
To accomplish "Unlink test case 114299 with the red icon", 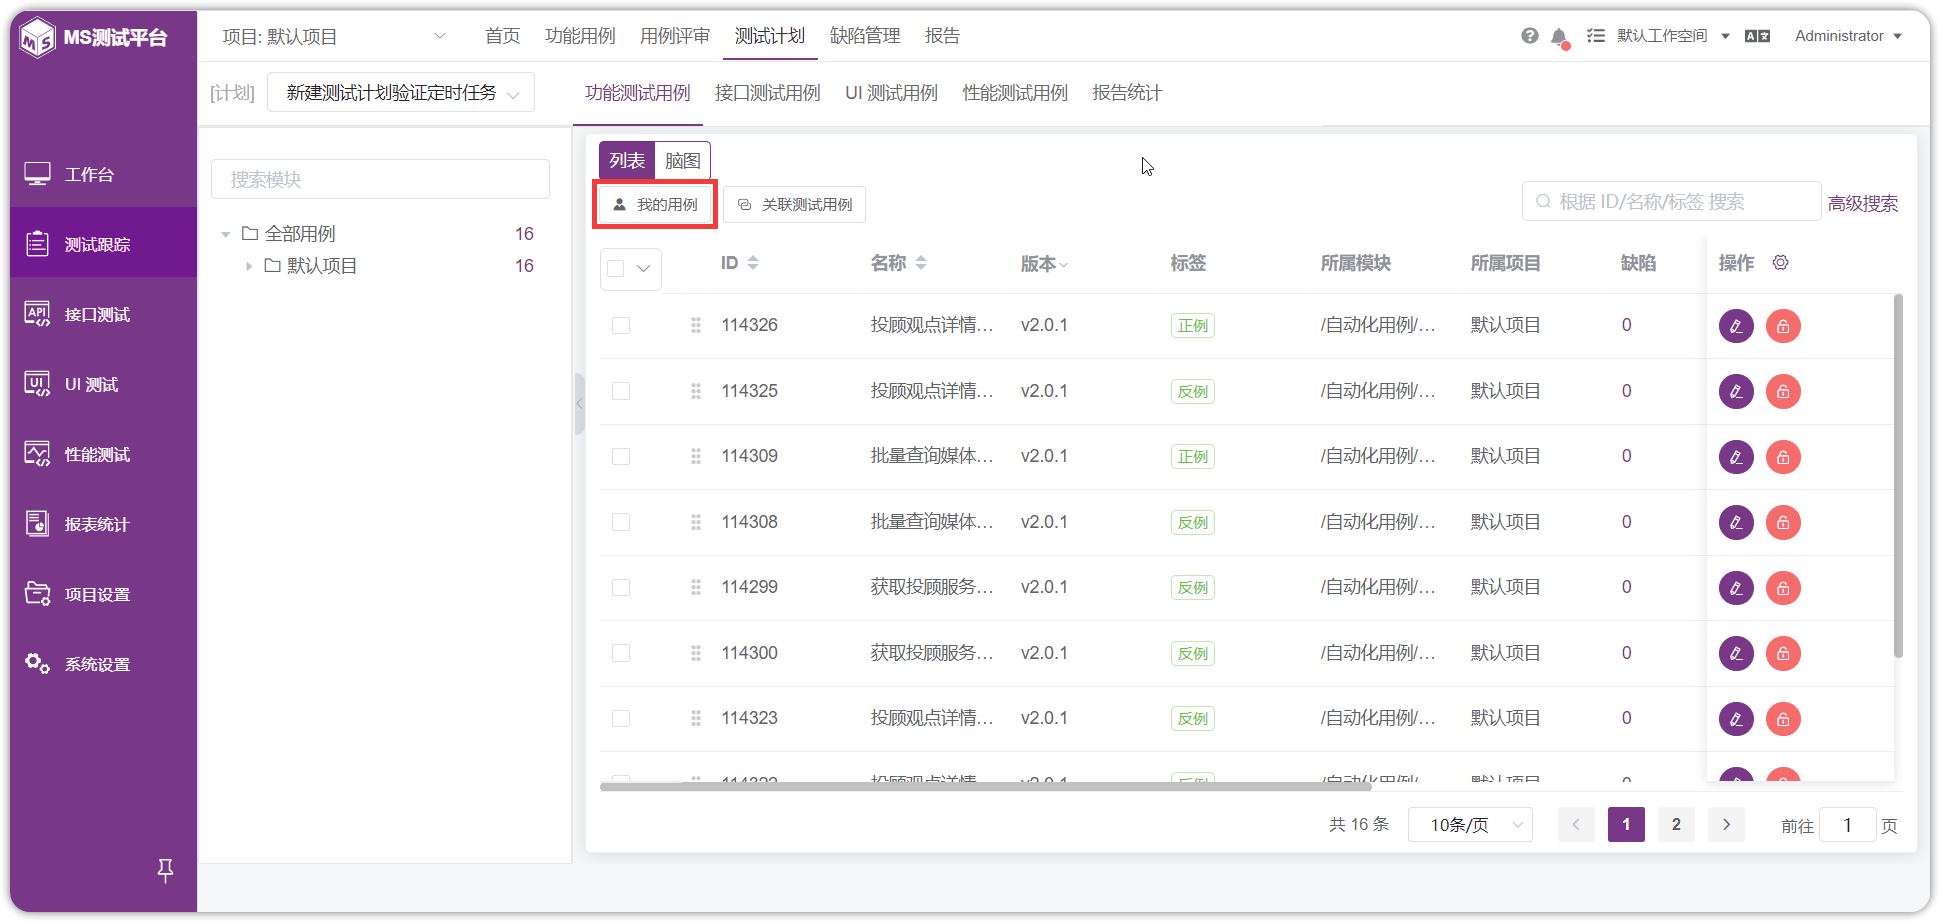I will [1783, 588].
